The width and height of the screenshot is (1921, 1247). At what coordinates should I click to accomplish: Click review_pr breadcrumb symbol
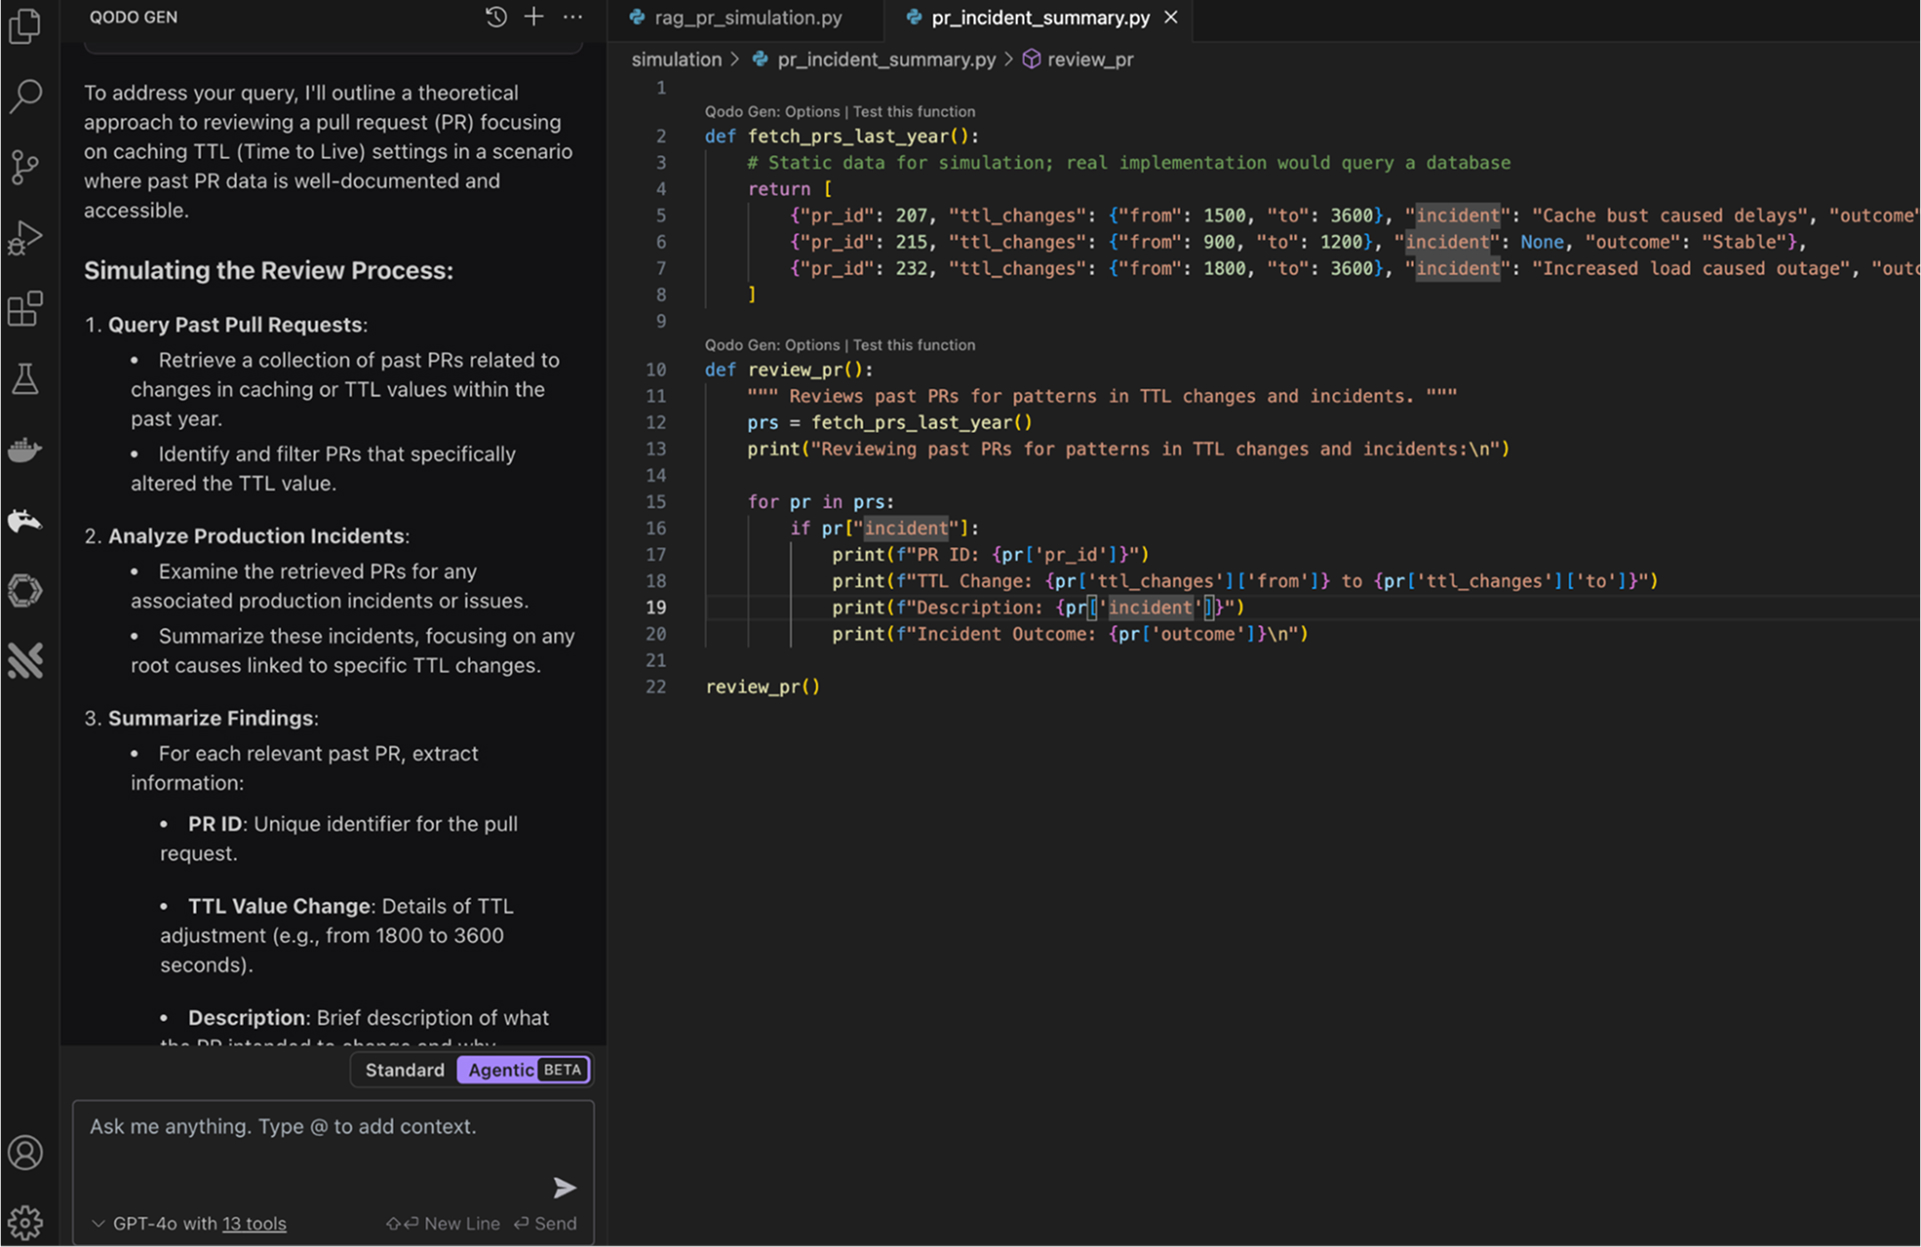coord(1090,60)
